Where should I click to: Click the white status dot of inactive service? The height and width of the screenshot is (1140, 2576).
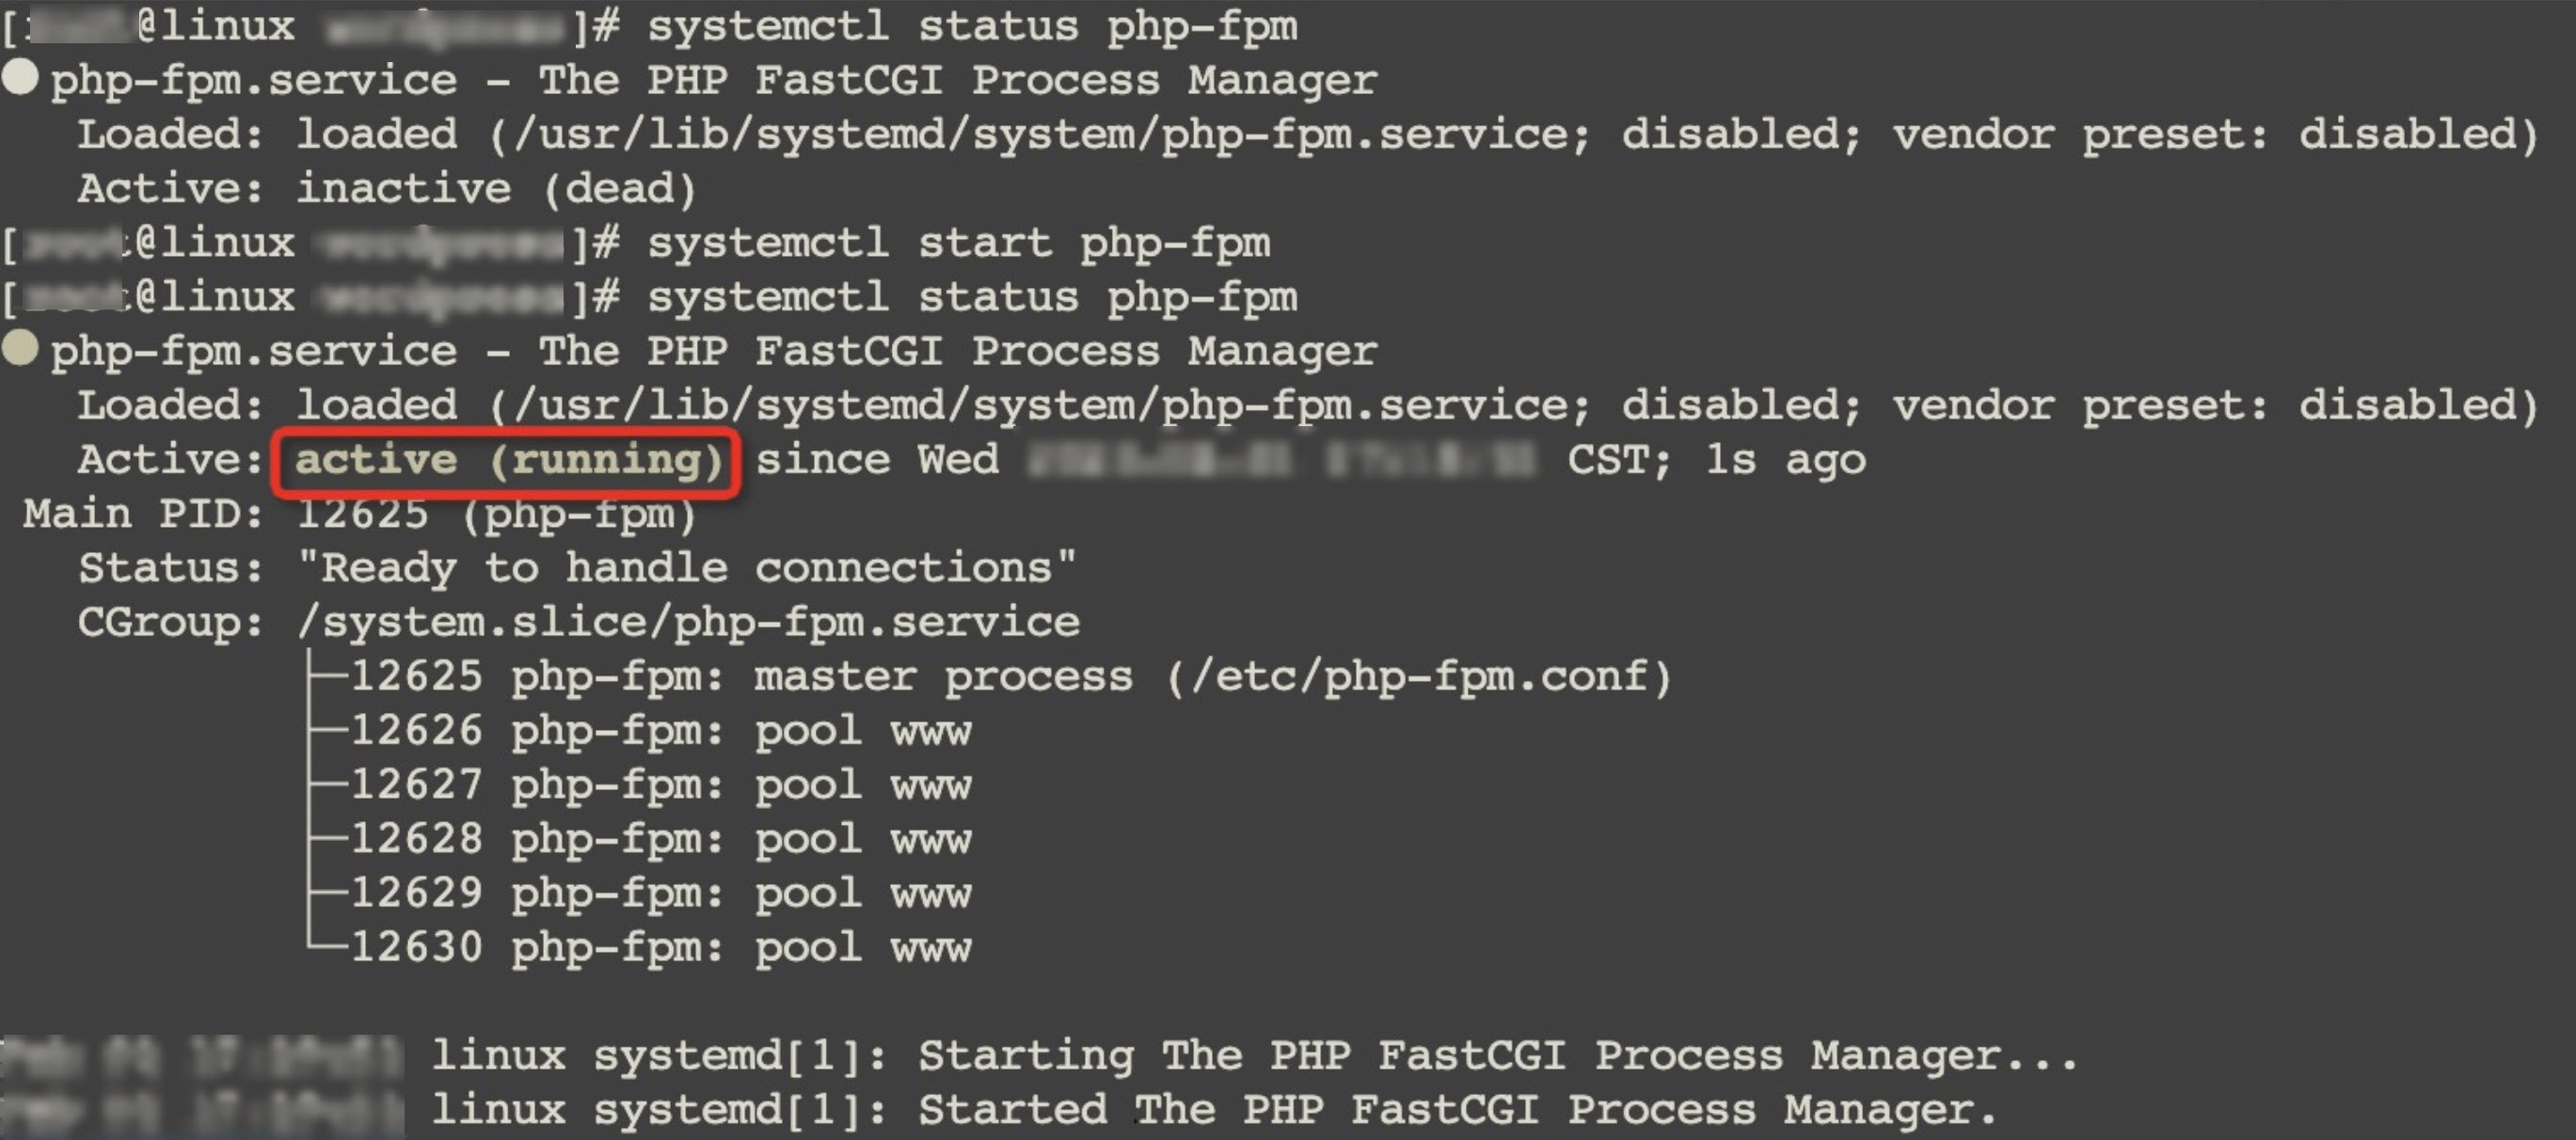click(x=20, y=77)
